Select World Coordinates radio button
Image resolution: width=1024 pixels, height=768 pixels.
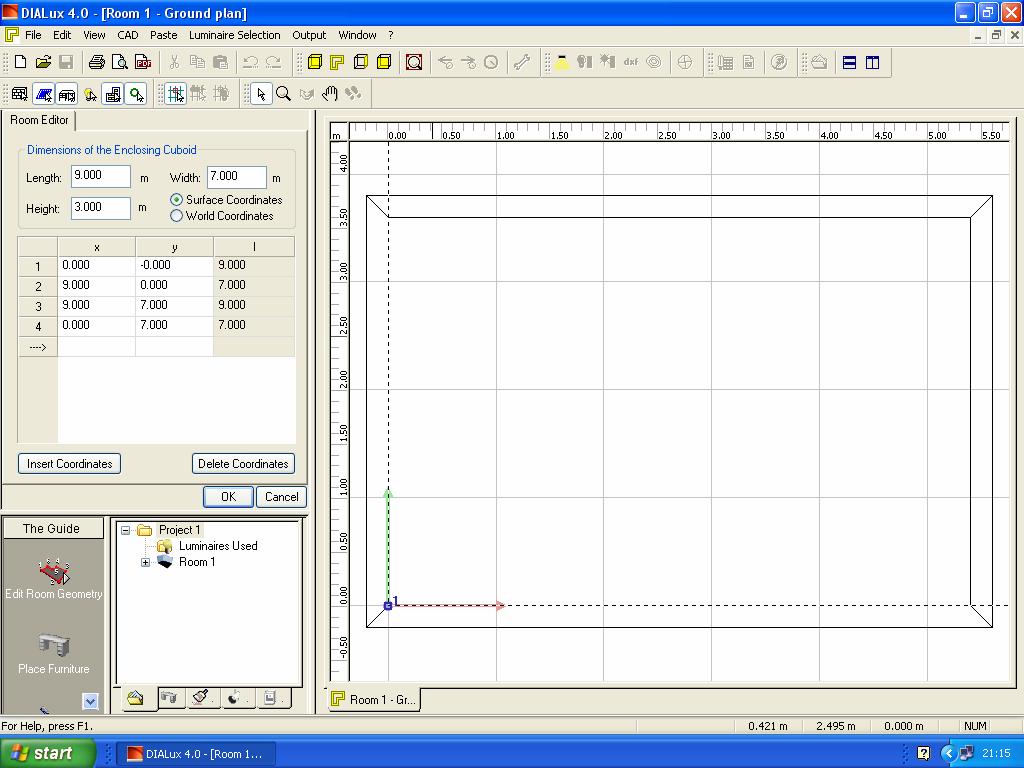pos(176,216)
